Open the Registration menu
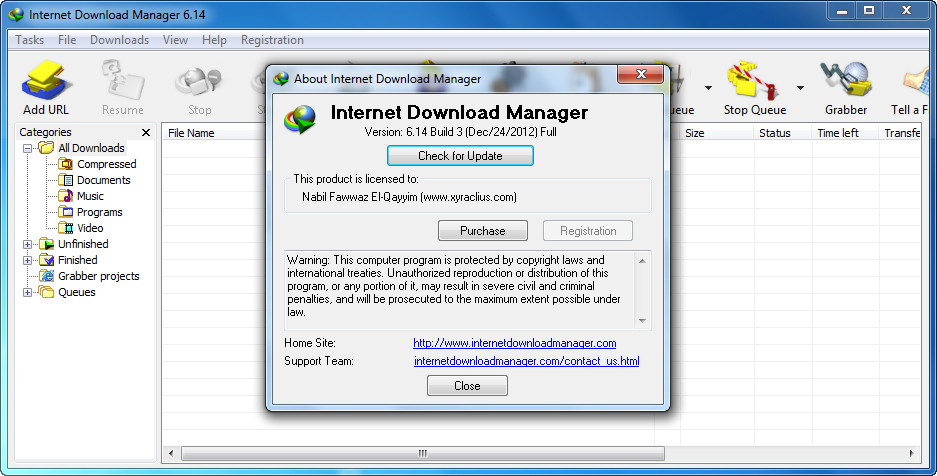Image resolution: width=937 pixels, height=476 pixels. coord(272,40)
